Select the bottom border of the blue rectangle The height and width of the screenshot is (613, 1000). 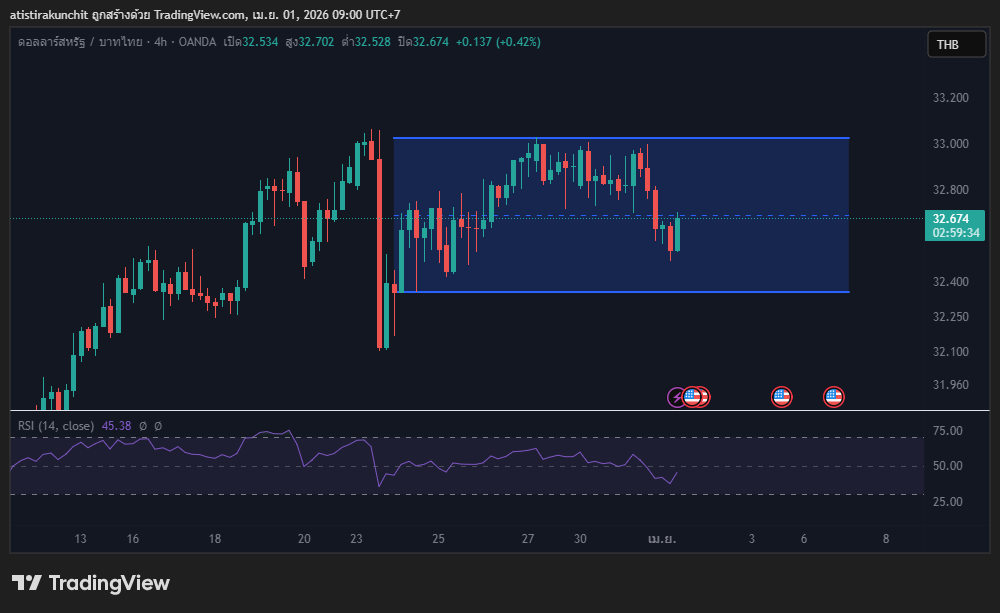tap(620, 292)
